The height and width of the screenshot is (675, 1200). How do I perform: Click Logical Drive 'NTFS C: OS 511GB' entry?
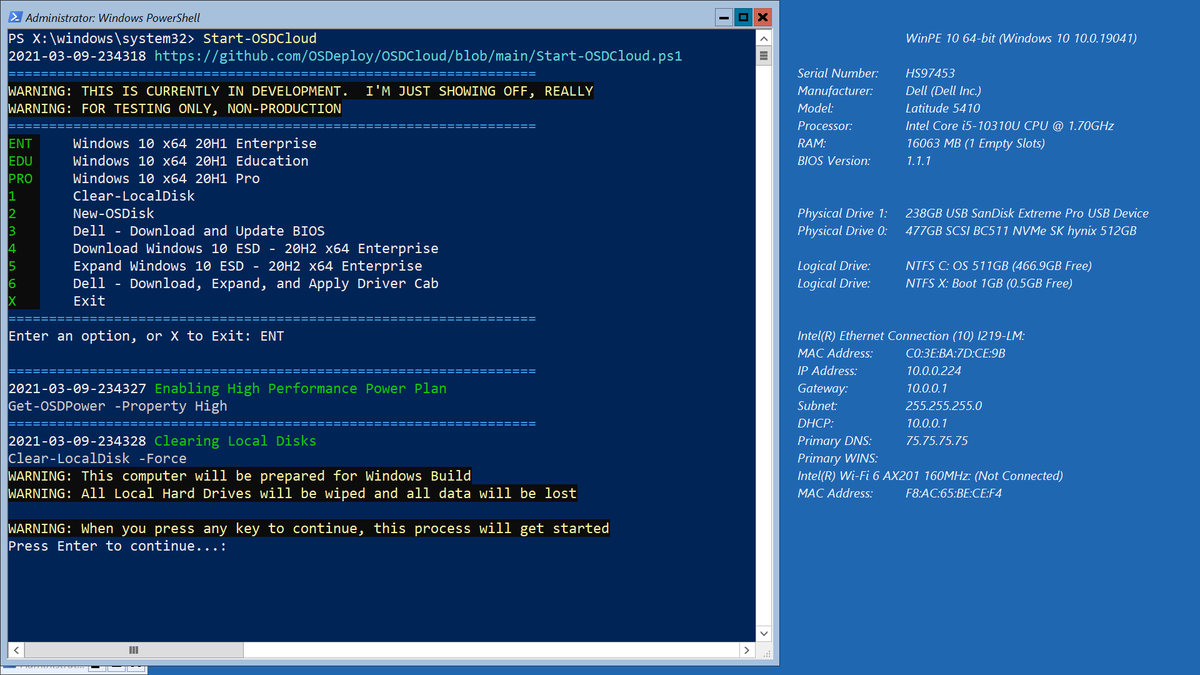pyautogui.click(x=999, y=266)
